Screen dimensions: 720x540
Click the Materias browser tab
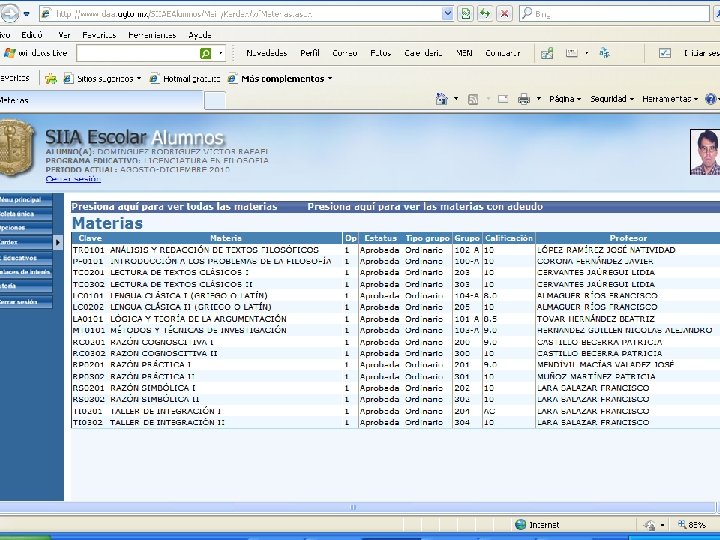[101, 100]
